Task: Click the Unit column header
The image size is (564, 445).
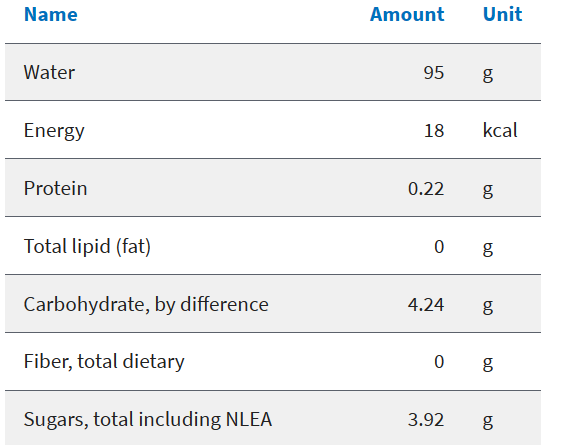Action: 502,14
